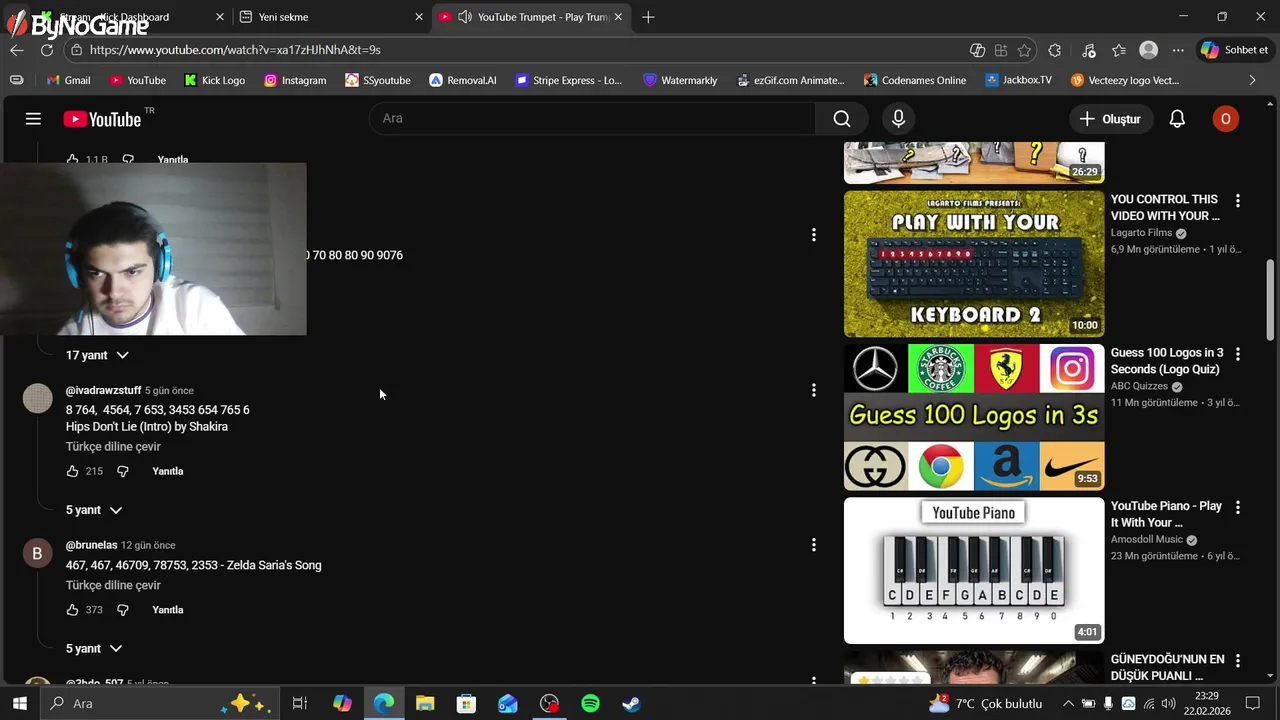Open options menu for @brunelas comment
Viewport: 1280px width, 720px height.
coord(813,545)
